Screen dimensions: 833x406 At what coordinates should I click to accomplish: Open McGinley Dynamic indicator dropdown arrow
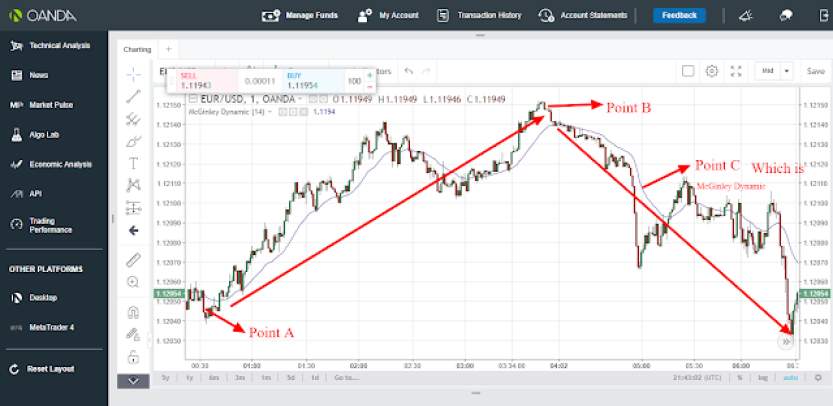click(270, 112)
